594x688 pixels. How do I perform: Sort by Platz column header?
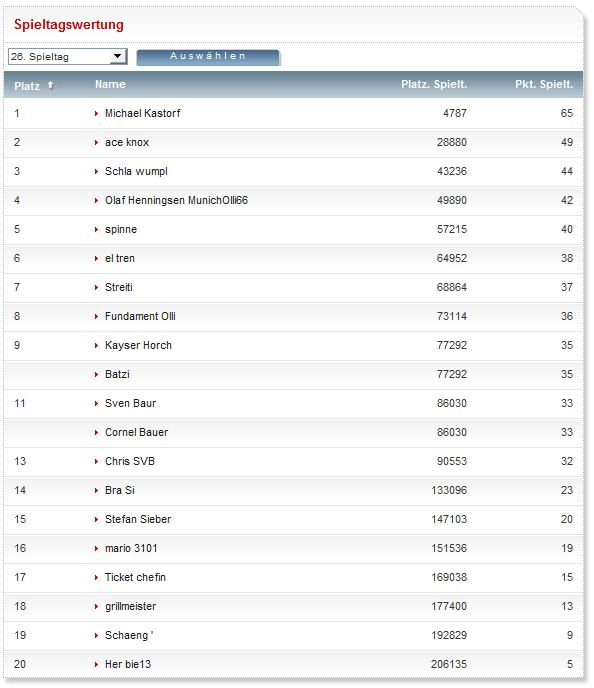(27, 86)
